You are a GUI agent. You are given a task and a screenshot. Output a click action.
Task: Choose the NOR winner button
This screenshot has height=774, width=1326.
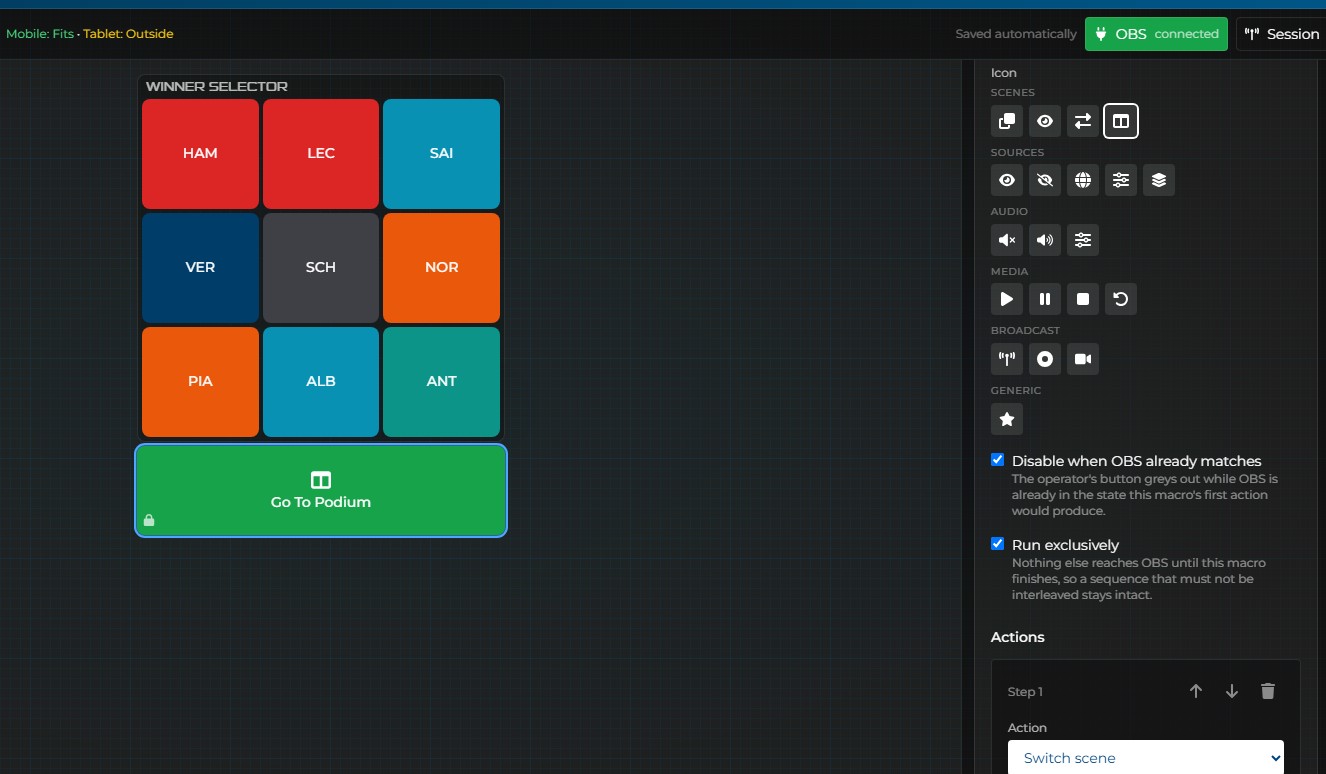(x=441, y=267)
